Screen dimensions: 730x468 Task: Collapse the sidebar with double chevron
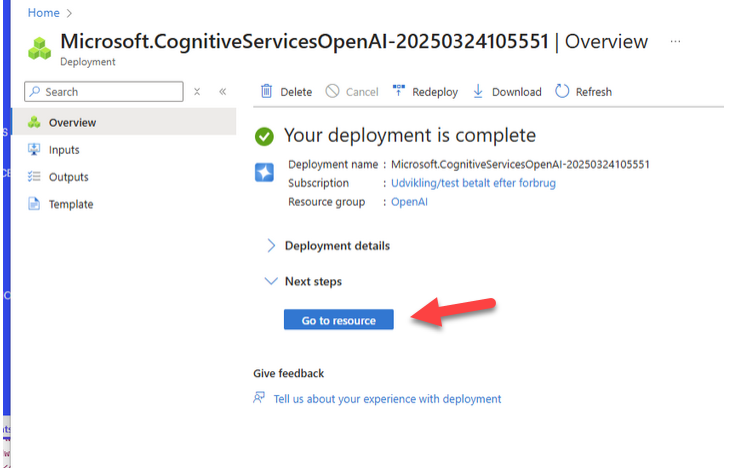pyautogui.click(x=223, y=92)
